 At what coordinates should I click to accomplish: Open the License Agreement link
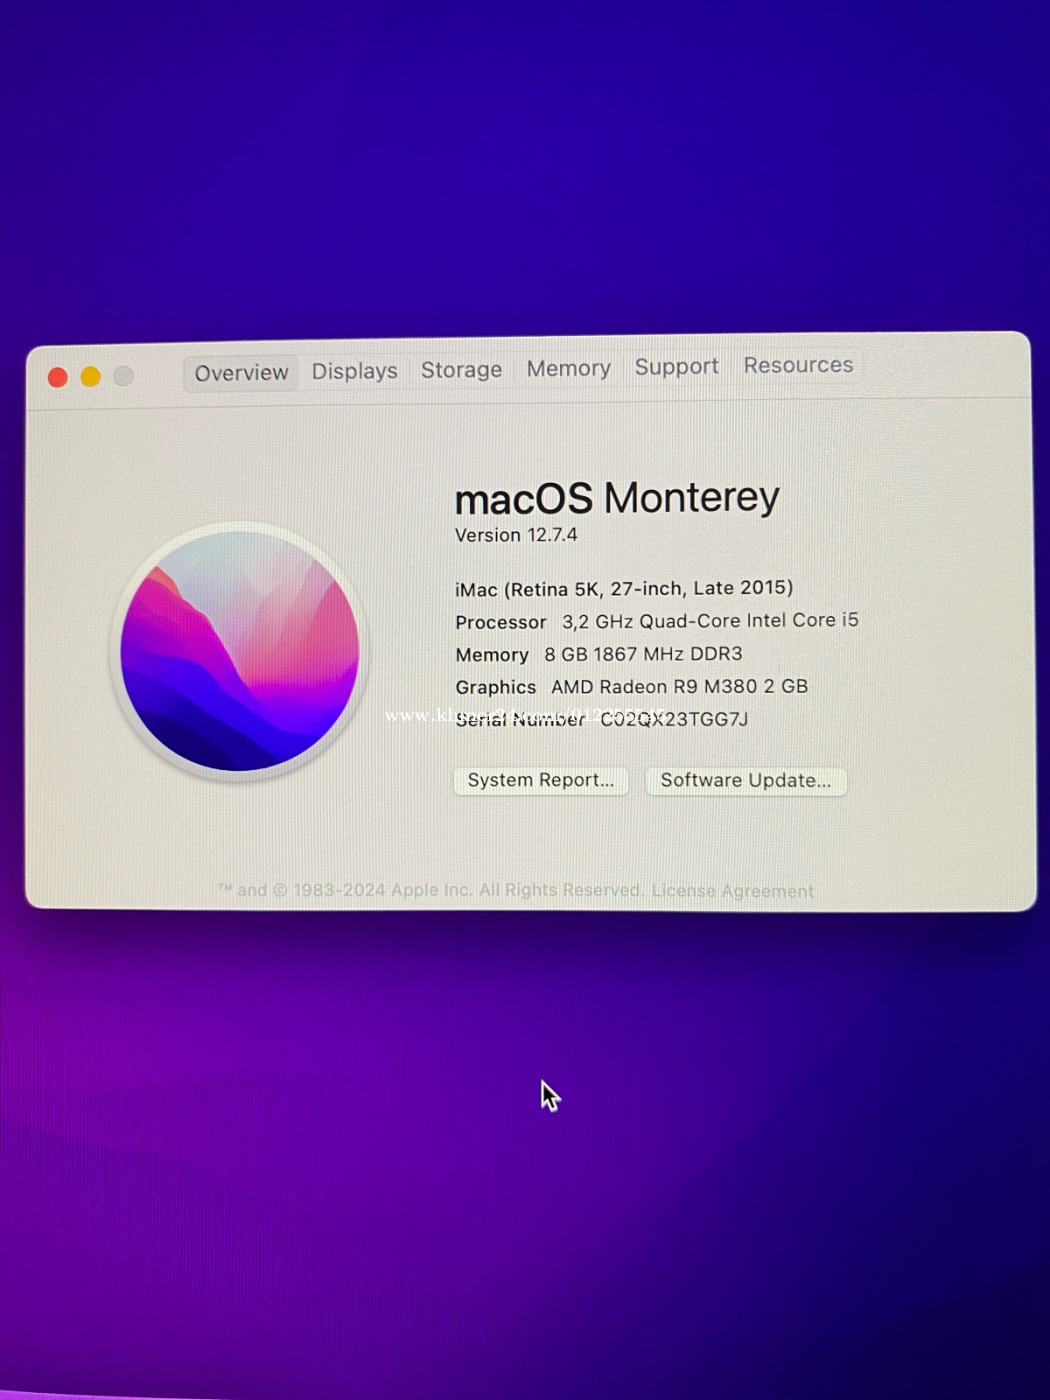pyautogui.click(x=733, y=891)
